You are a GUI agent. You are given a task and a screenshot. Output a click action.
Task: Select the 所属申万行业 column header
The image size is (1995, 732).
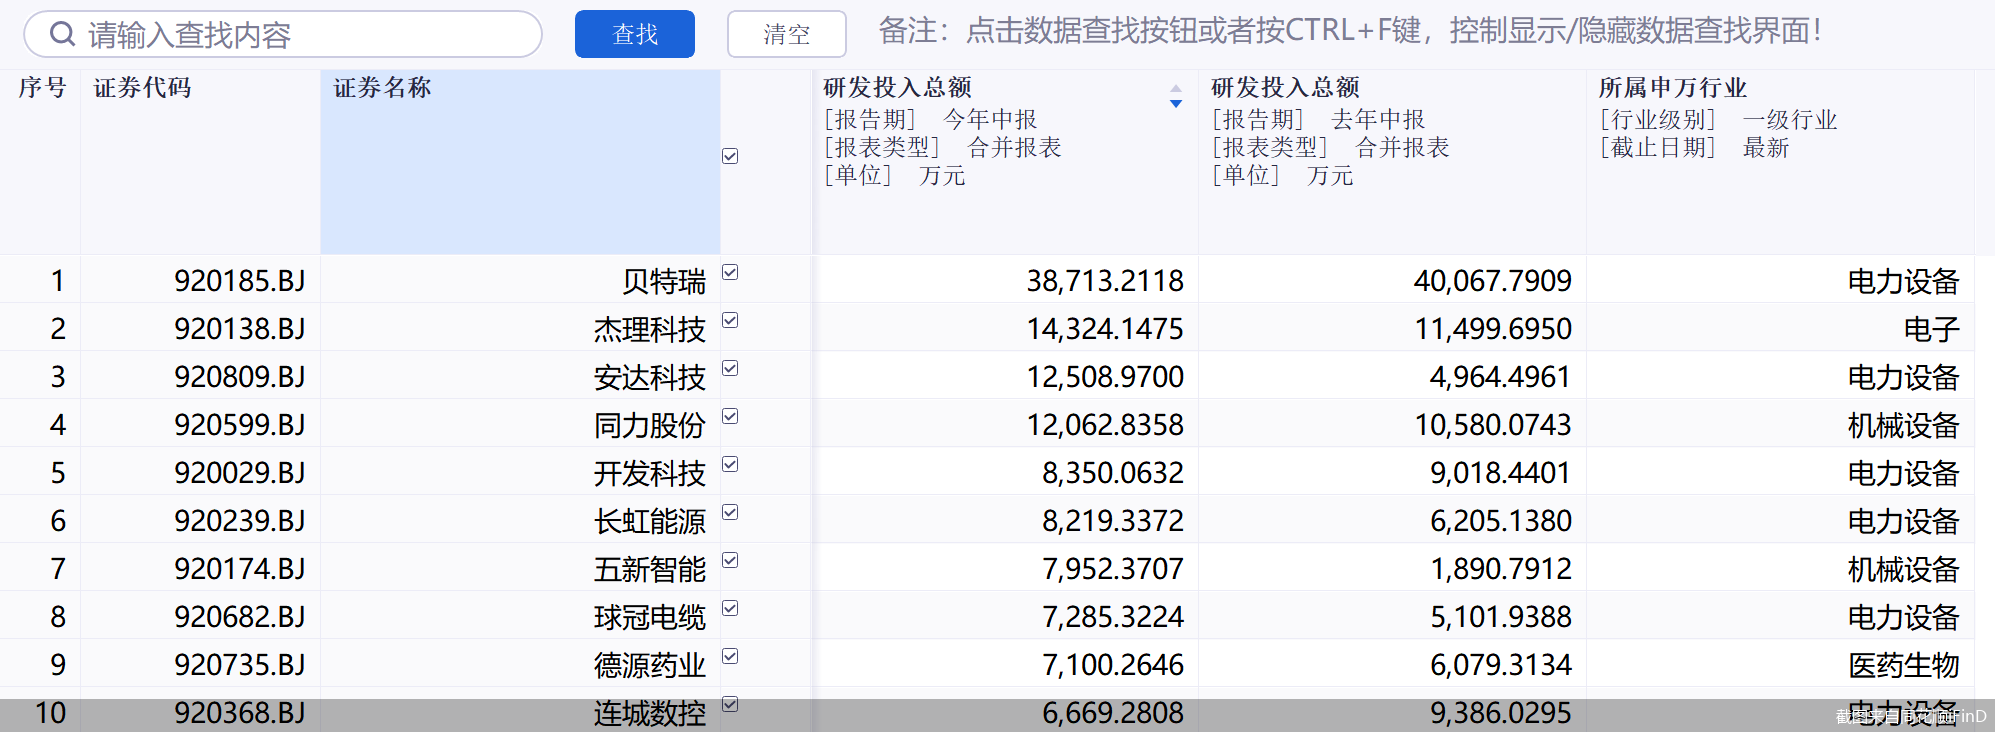coord(1780,162)
